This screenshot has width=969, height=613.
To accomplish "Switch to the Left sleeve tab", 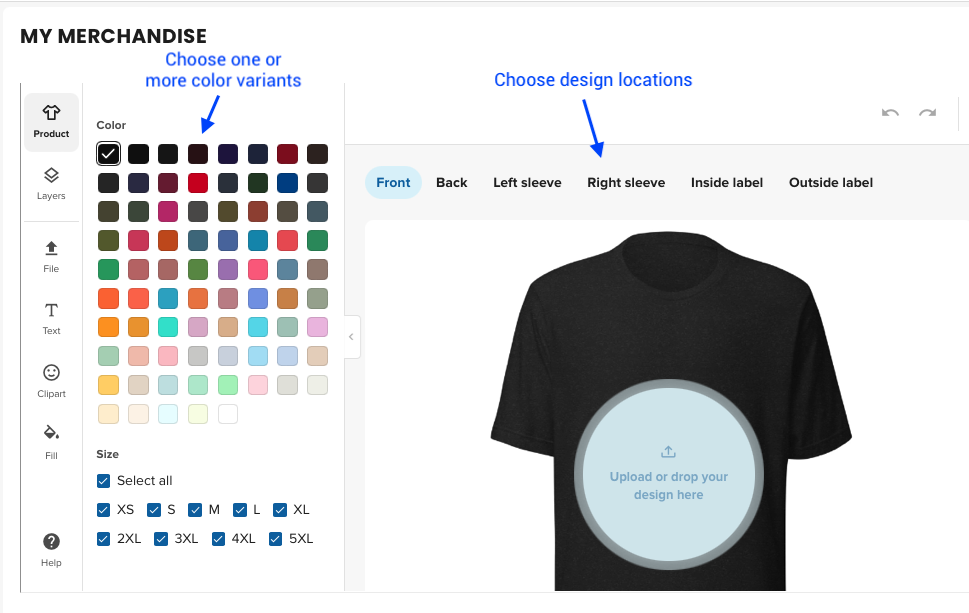I will tap(527, 182).
